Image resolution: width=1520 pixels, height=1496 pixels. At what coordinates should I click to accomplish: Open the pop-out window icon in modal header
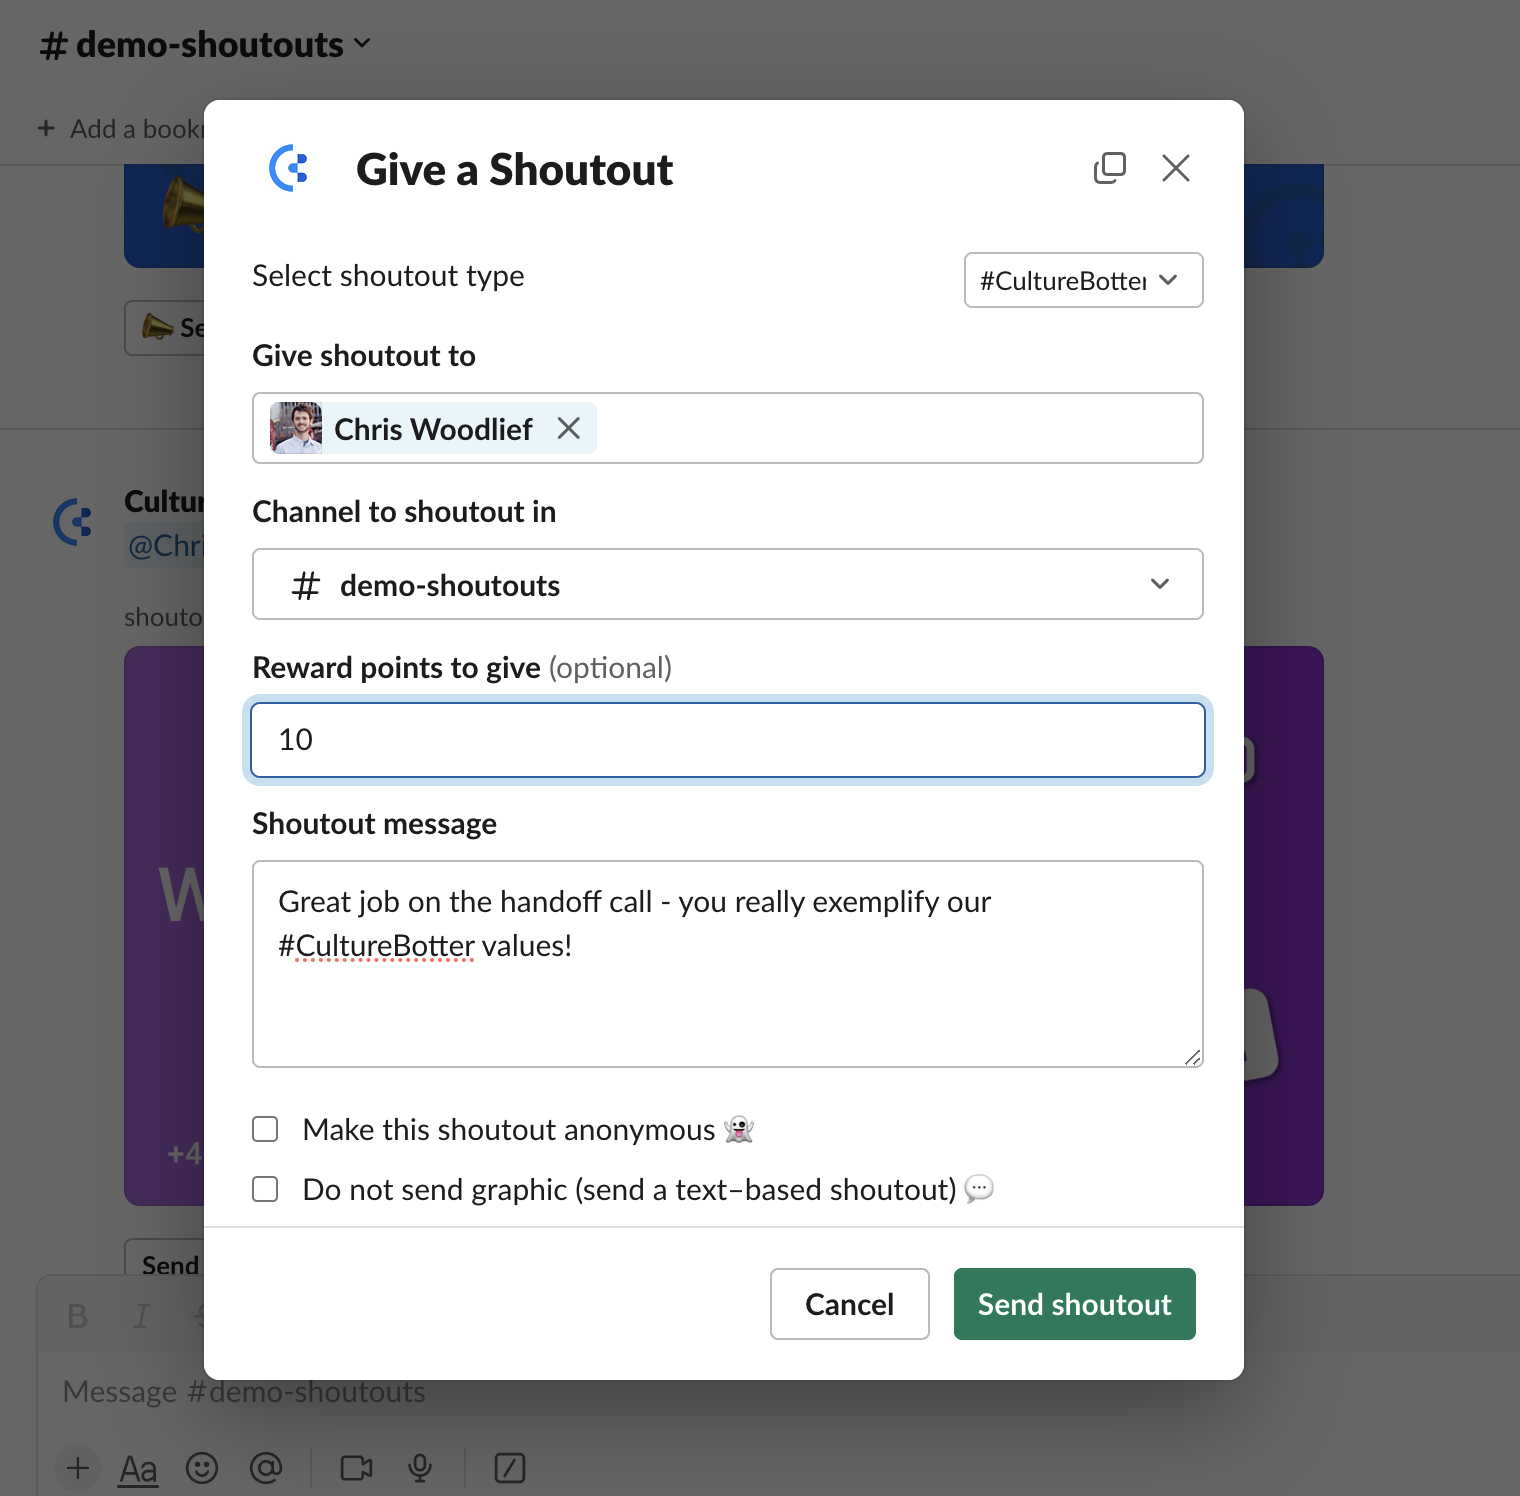1109,168
